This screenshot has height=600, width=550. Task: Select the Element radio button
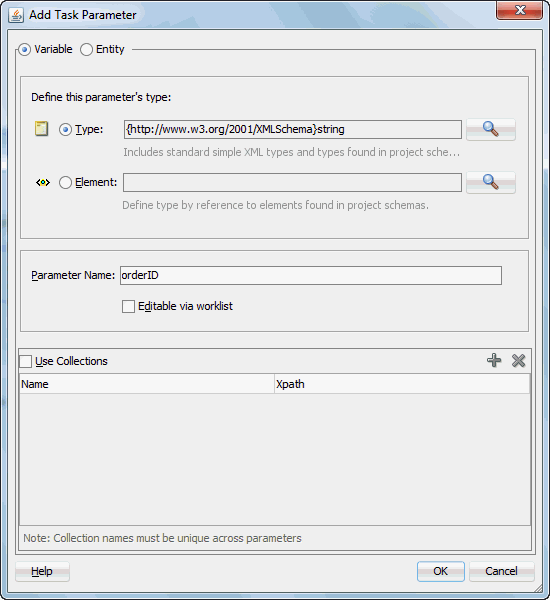(x=65, y=183)
